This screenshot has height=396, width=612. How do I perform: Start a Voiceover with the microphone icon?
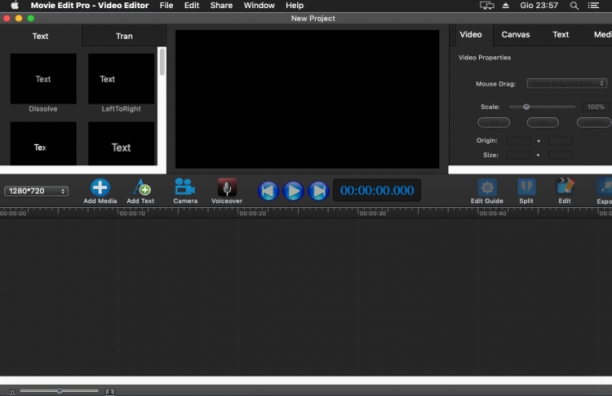227,187
